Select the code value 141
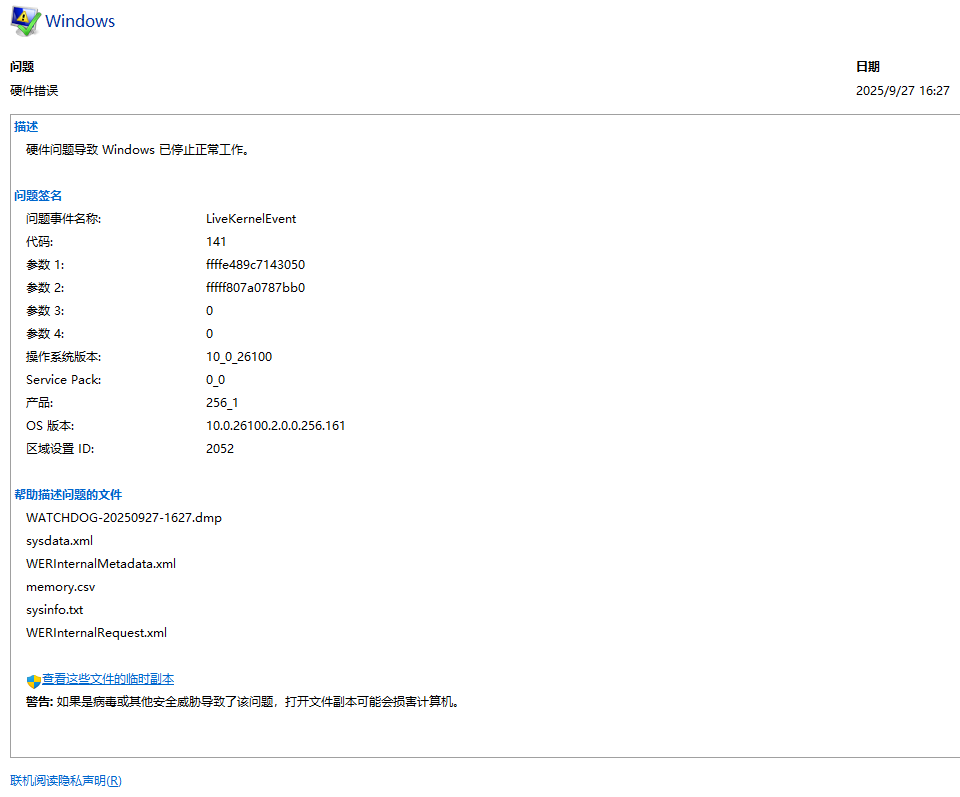The width and height of the screenshot is (960, 797). pyautogui.click(x=216, y=242)
